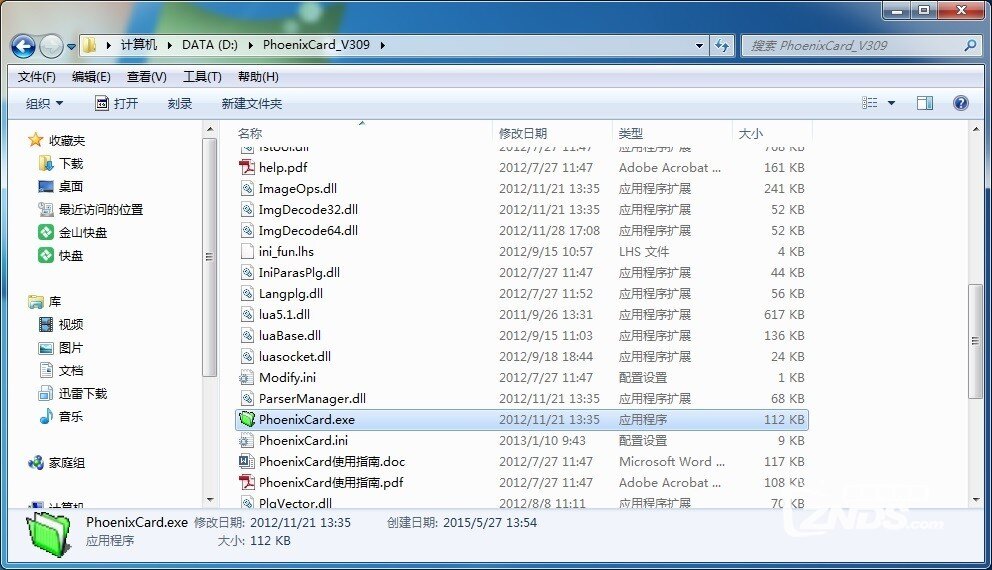Screen dimensions: 992x570
Task: Change view with the view mode icon
Action: (x=870, y=103)
